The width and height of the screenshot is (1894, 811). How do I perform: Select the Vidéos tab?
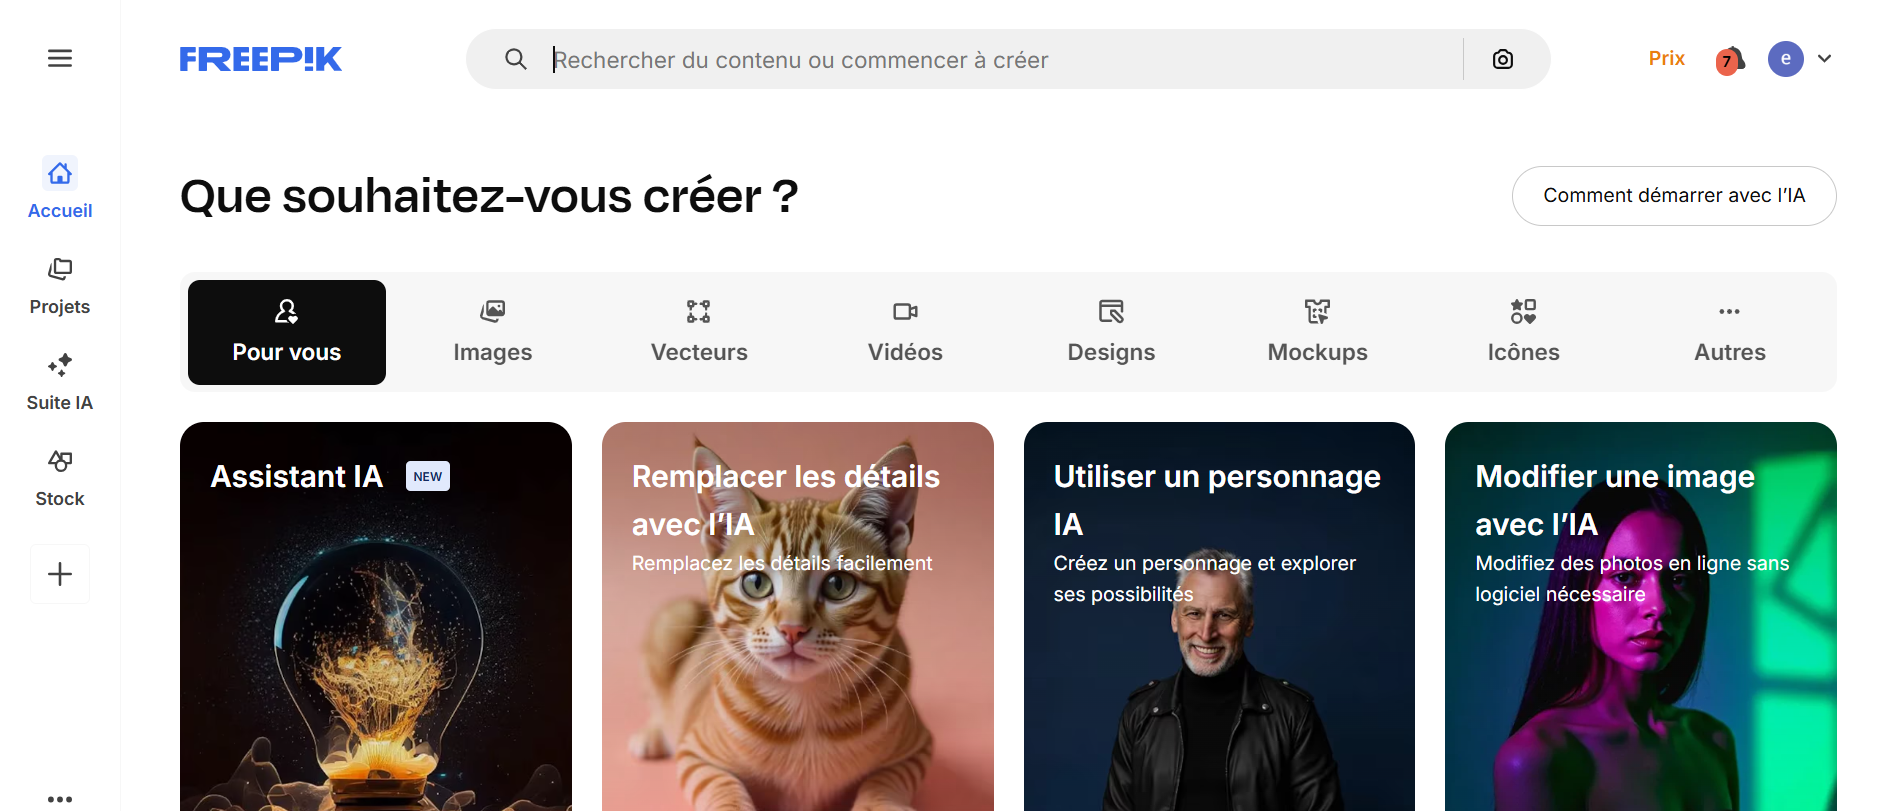pyautogui.click(x=905, y=332)
